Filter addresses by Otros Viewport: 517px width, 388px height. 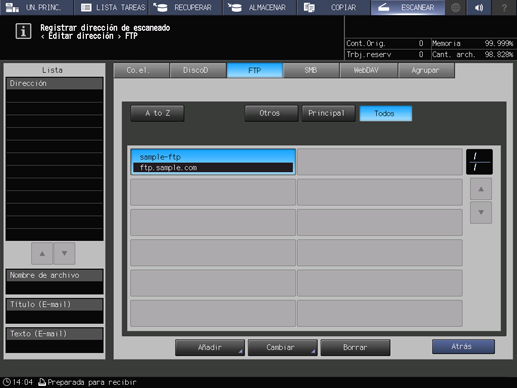pyautogui.click(x=271, y=113)
